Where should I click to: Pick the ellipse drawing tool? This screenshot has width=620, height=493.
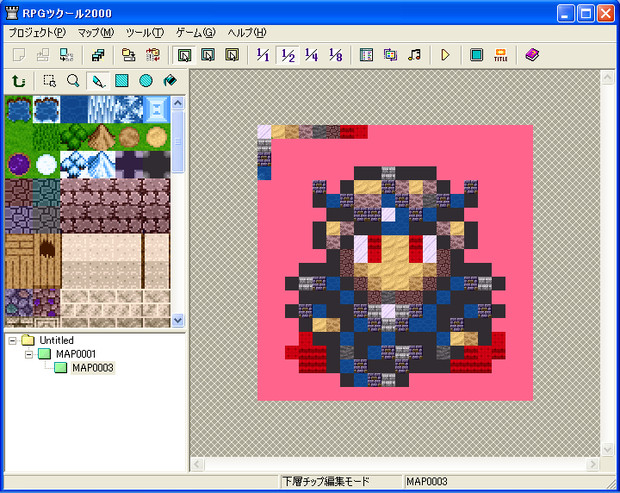point(146,80)
